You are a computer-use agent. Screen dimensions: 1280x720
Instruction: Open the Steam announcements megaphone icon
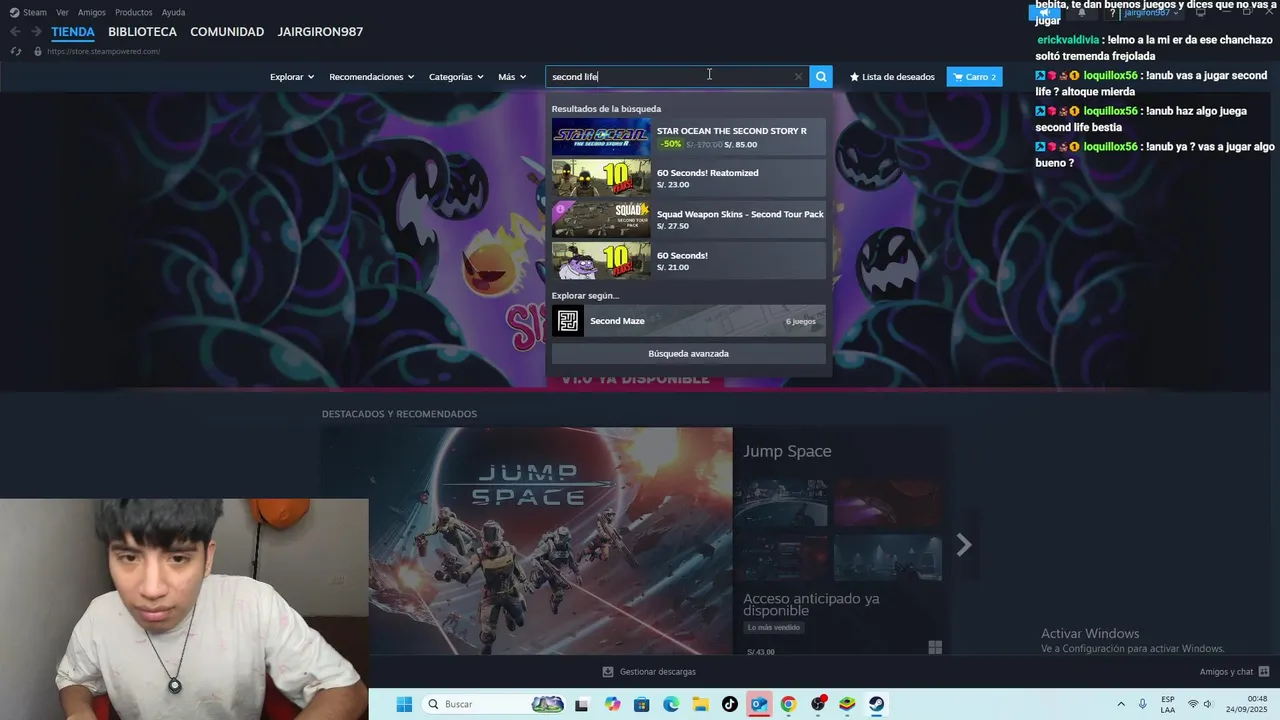coord(1044,13)
